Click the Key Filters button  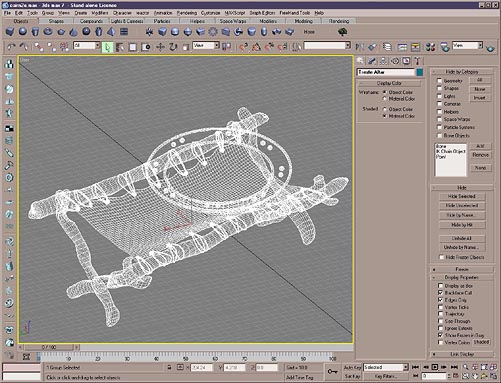pos(386,376)
